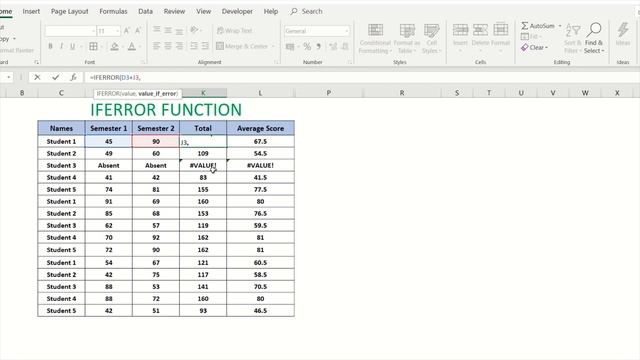Open the Page Layout ribbon tab
Screen dimensions: 640x360
[69, 11]
